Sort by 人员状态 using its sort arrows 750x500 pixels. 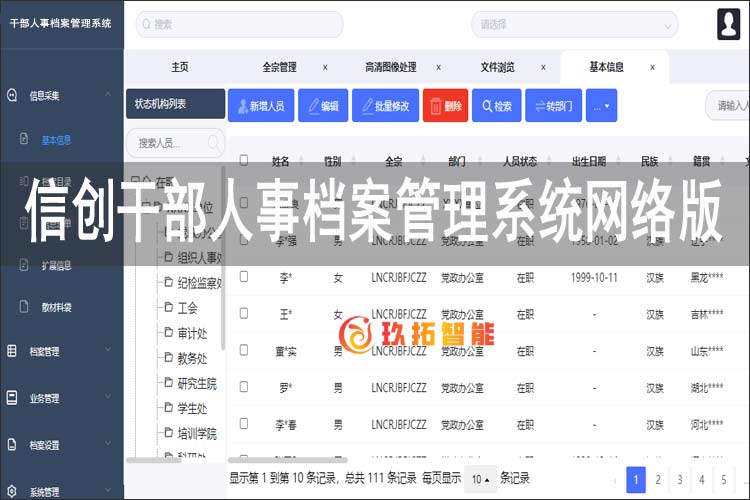pos(549,161)
